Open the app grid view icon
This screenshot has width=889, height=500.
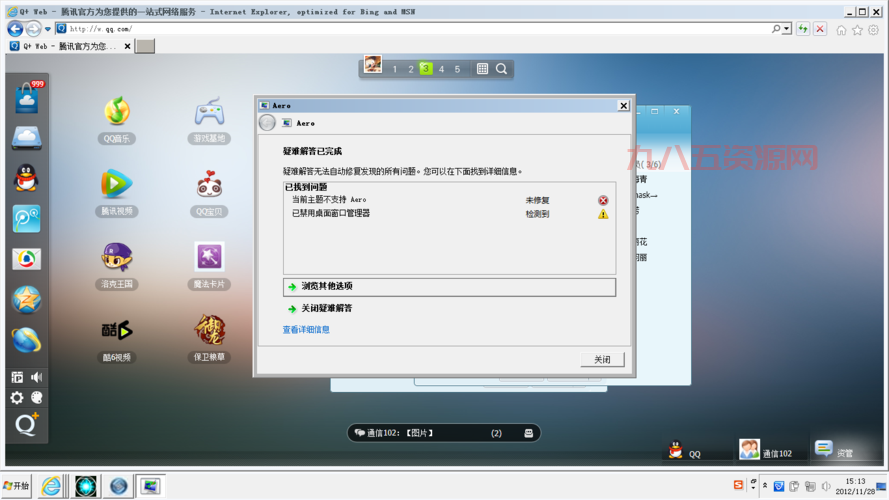tap(482, 69)
